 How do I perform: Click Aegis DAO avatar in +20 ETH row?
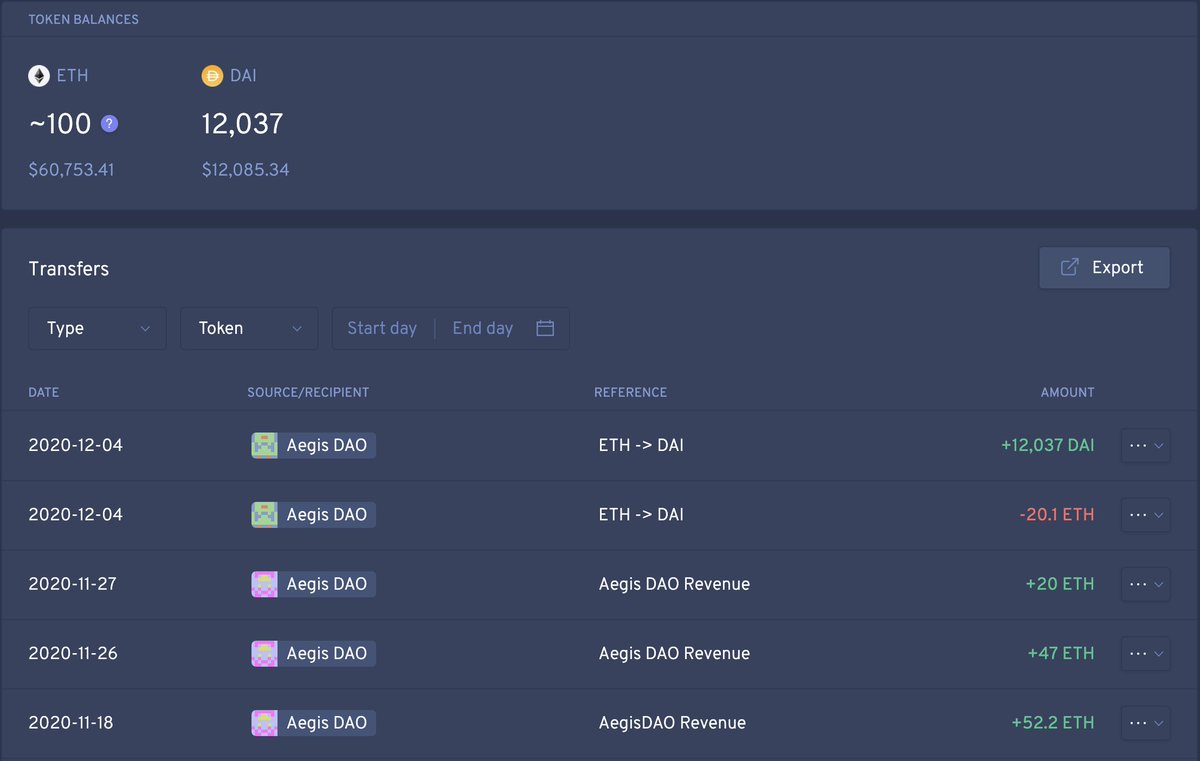coord(264,584)
